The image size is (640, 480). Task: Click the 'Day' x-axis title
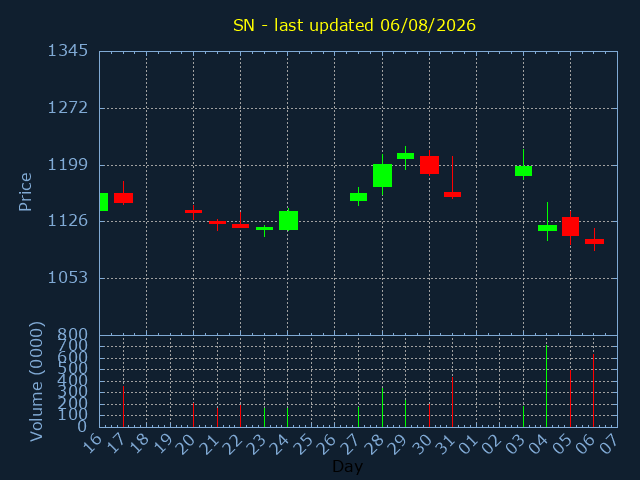pyautogui.click(x=347, y=466)
